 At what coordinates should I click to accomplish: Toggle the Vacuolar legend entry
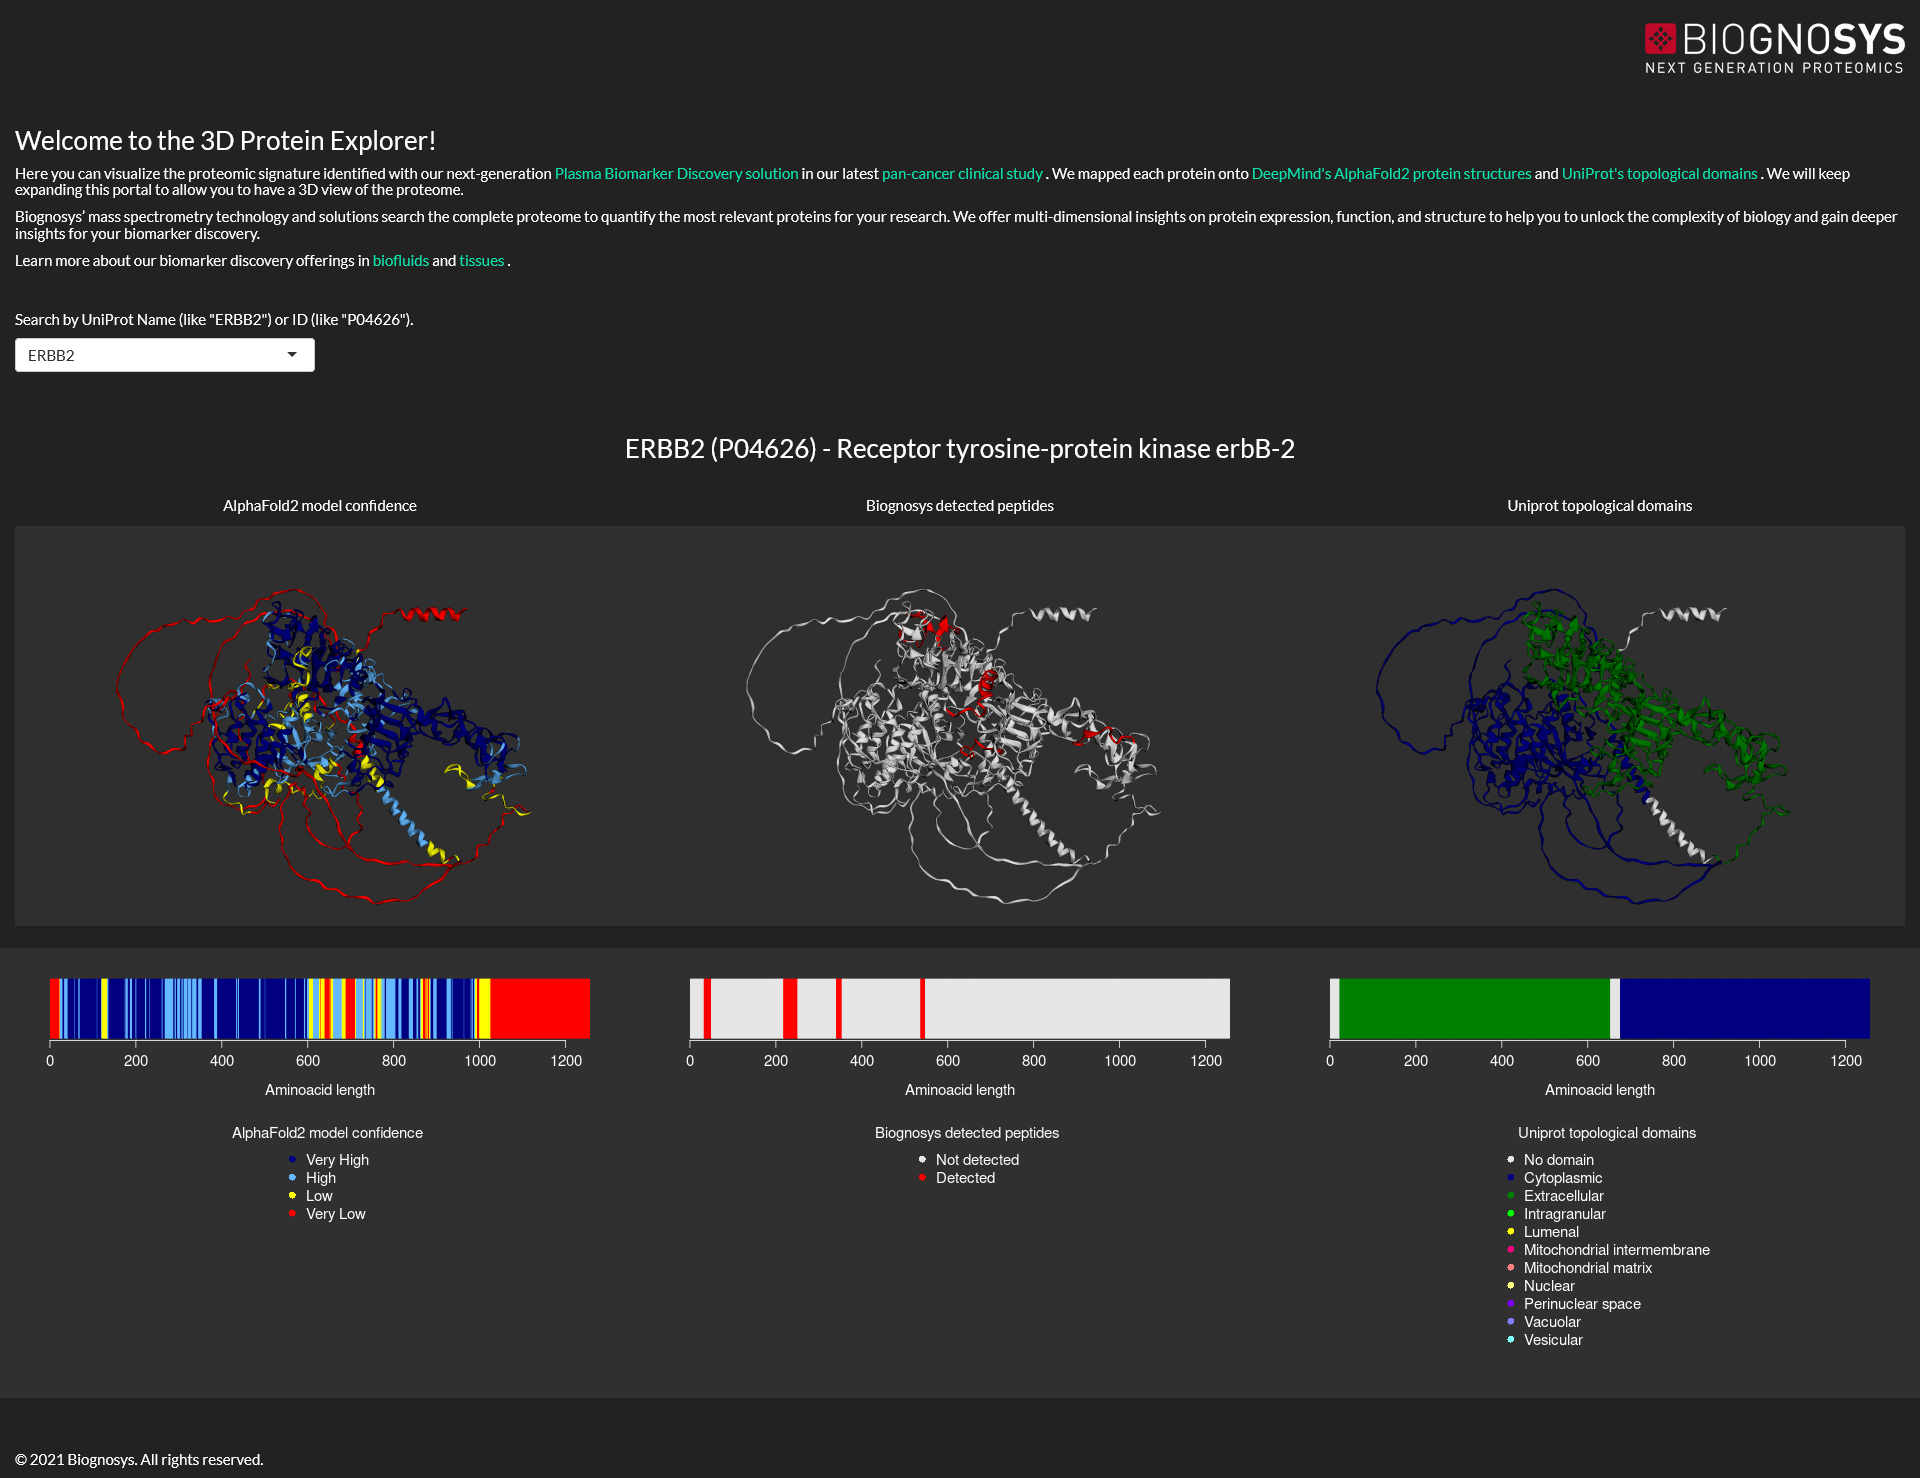[1544, 1322]
